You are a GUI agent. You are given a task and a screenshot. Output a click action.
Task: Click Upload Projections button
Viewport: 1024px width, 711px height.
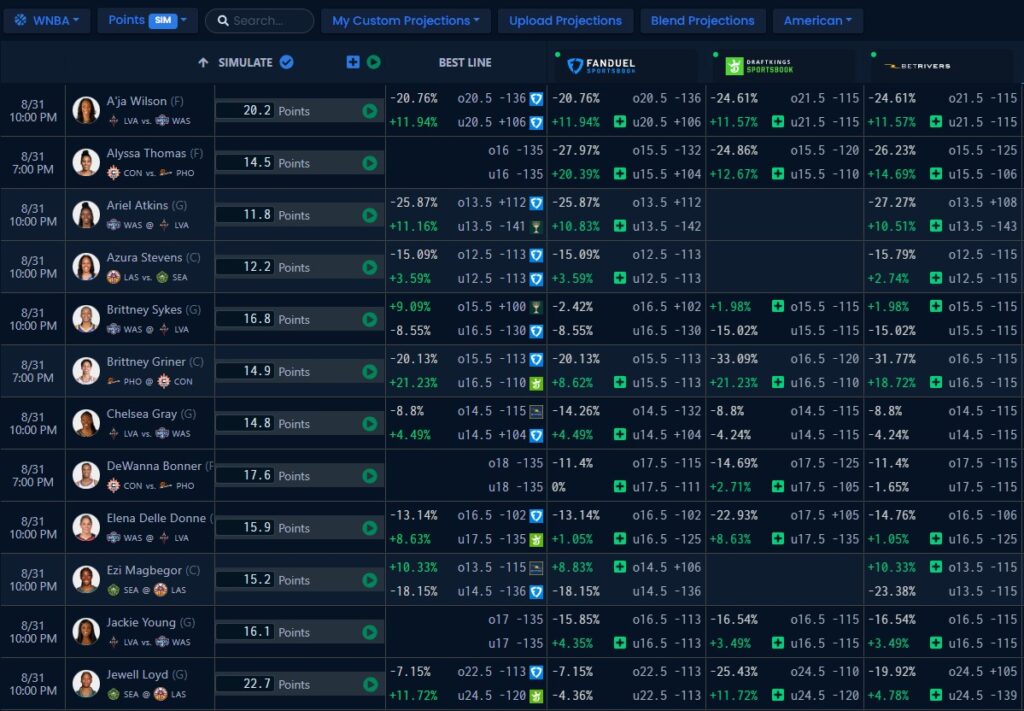pos(566,21)
